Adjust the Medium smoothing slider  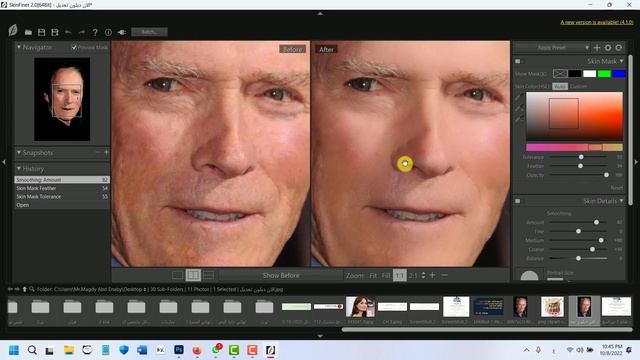(601, 240)
